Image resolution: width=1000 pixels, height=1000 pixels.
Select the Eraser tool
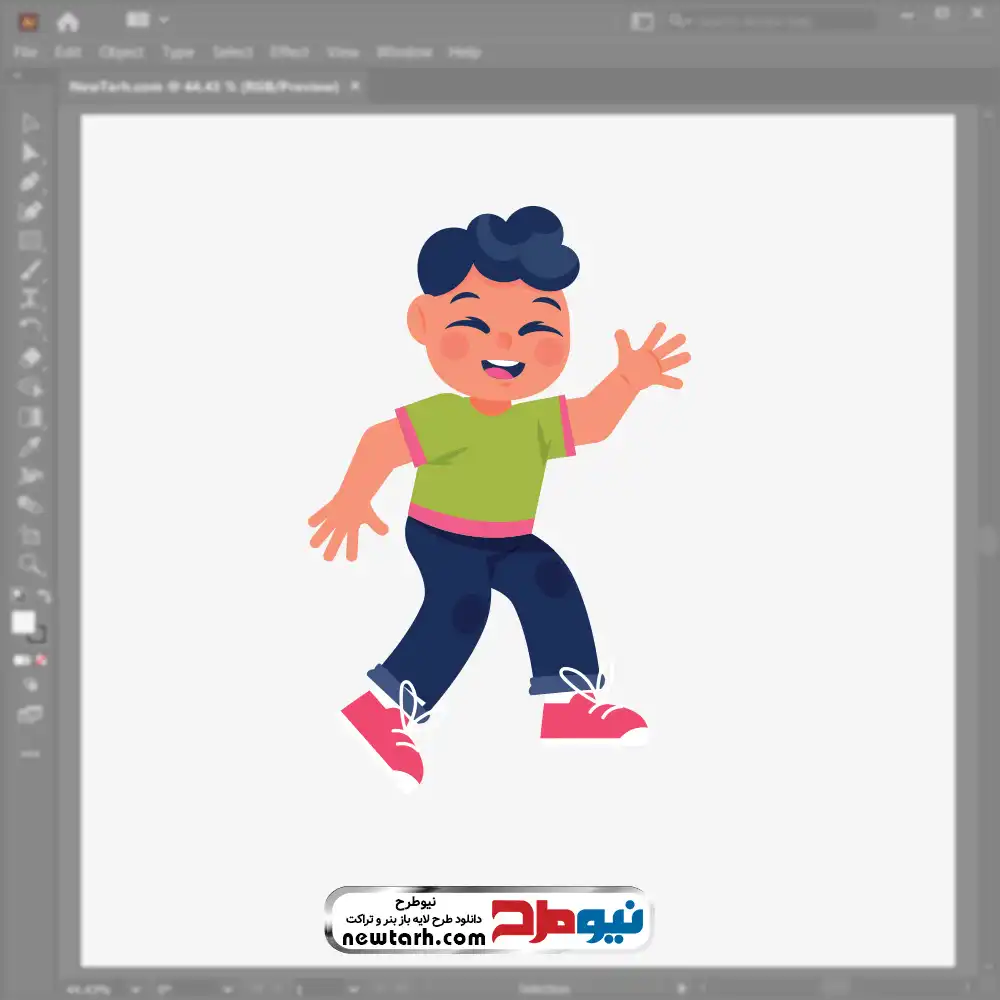(x=30, y=357)
